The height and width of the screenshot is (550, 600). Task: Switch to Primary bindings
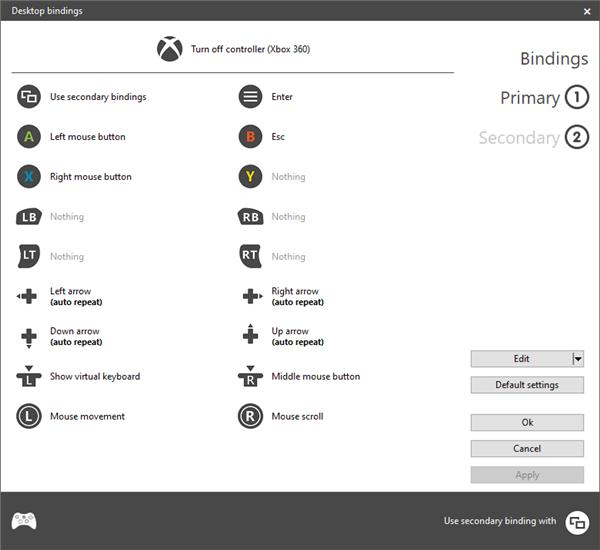point(544,98)
